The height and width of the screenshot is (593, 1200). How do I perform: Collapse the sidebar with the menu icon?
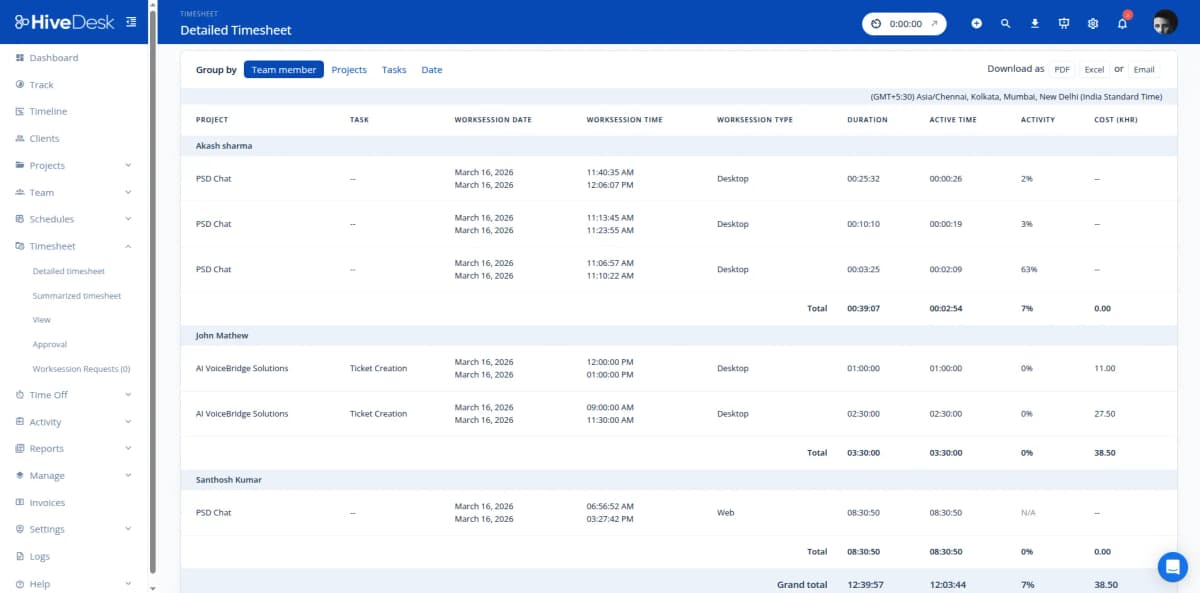130,20
